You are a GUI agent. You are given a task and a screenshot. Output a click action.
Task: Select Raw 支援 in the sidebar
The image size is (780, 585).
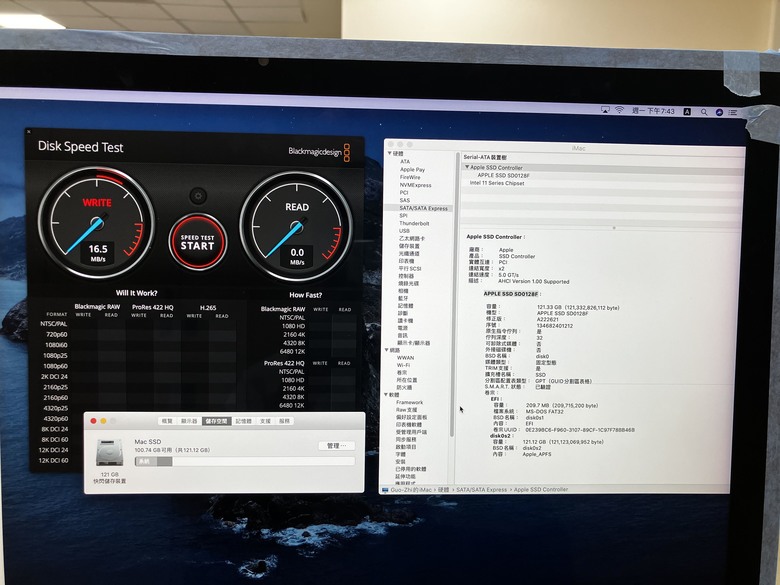(406, 410)
